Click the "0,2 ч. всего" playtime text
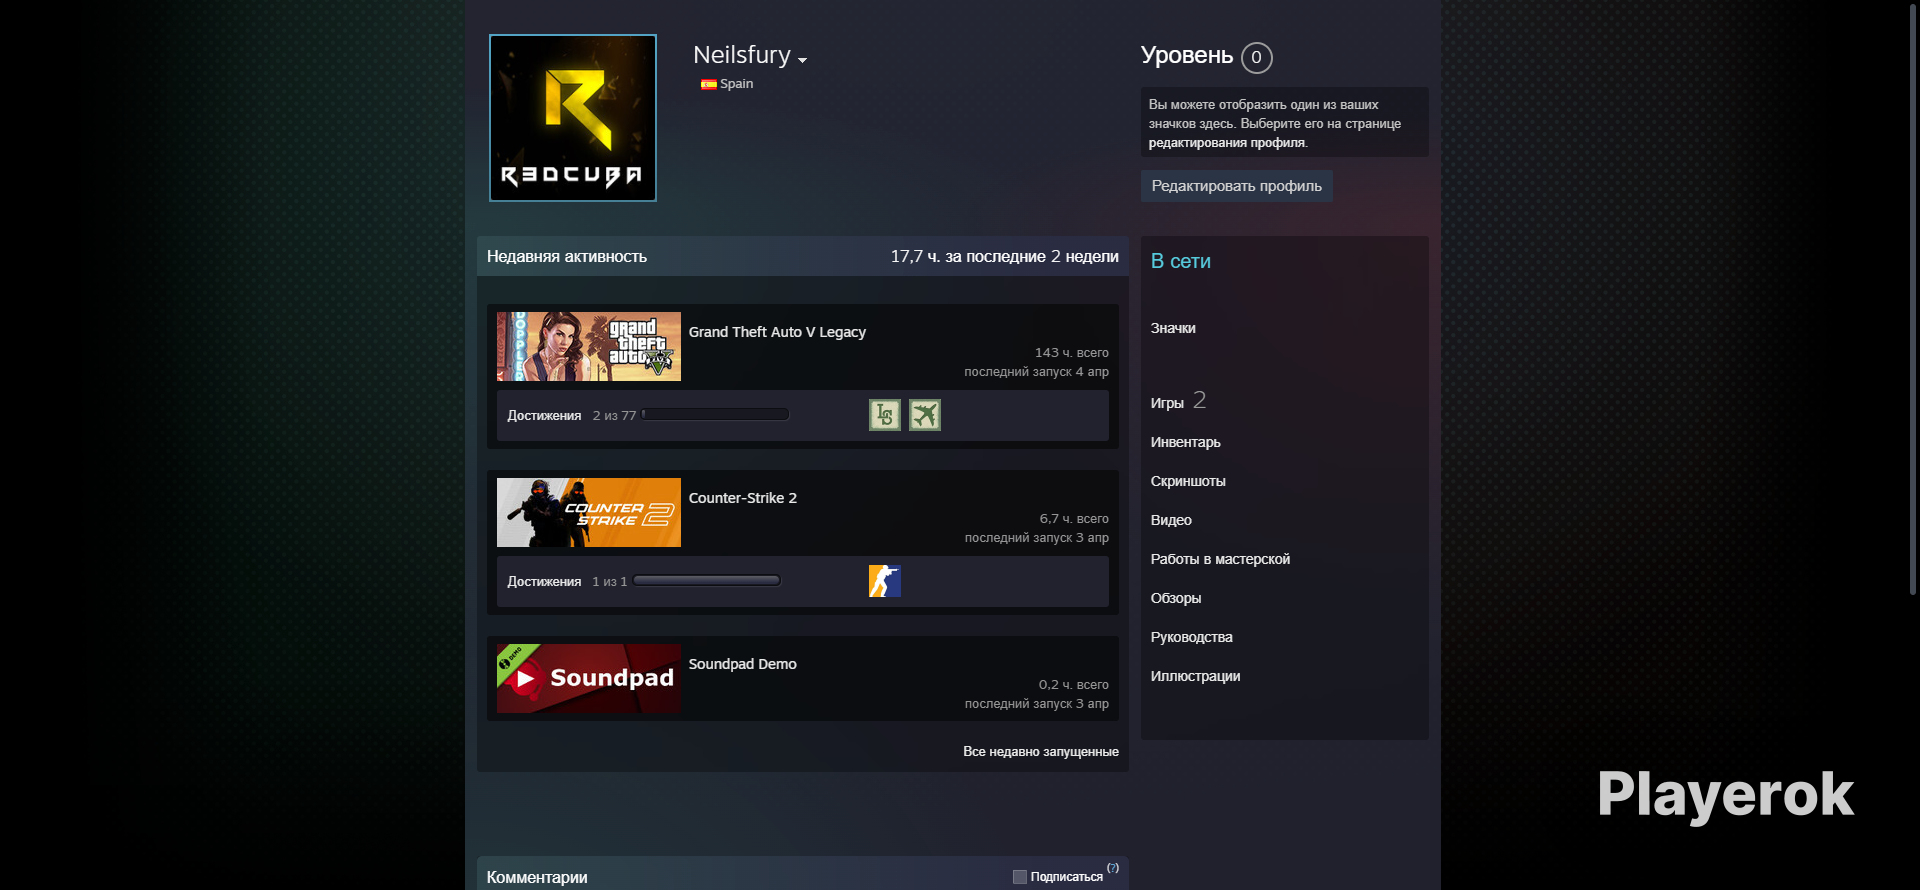 coord(1074,685)
